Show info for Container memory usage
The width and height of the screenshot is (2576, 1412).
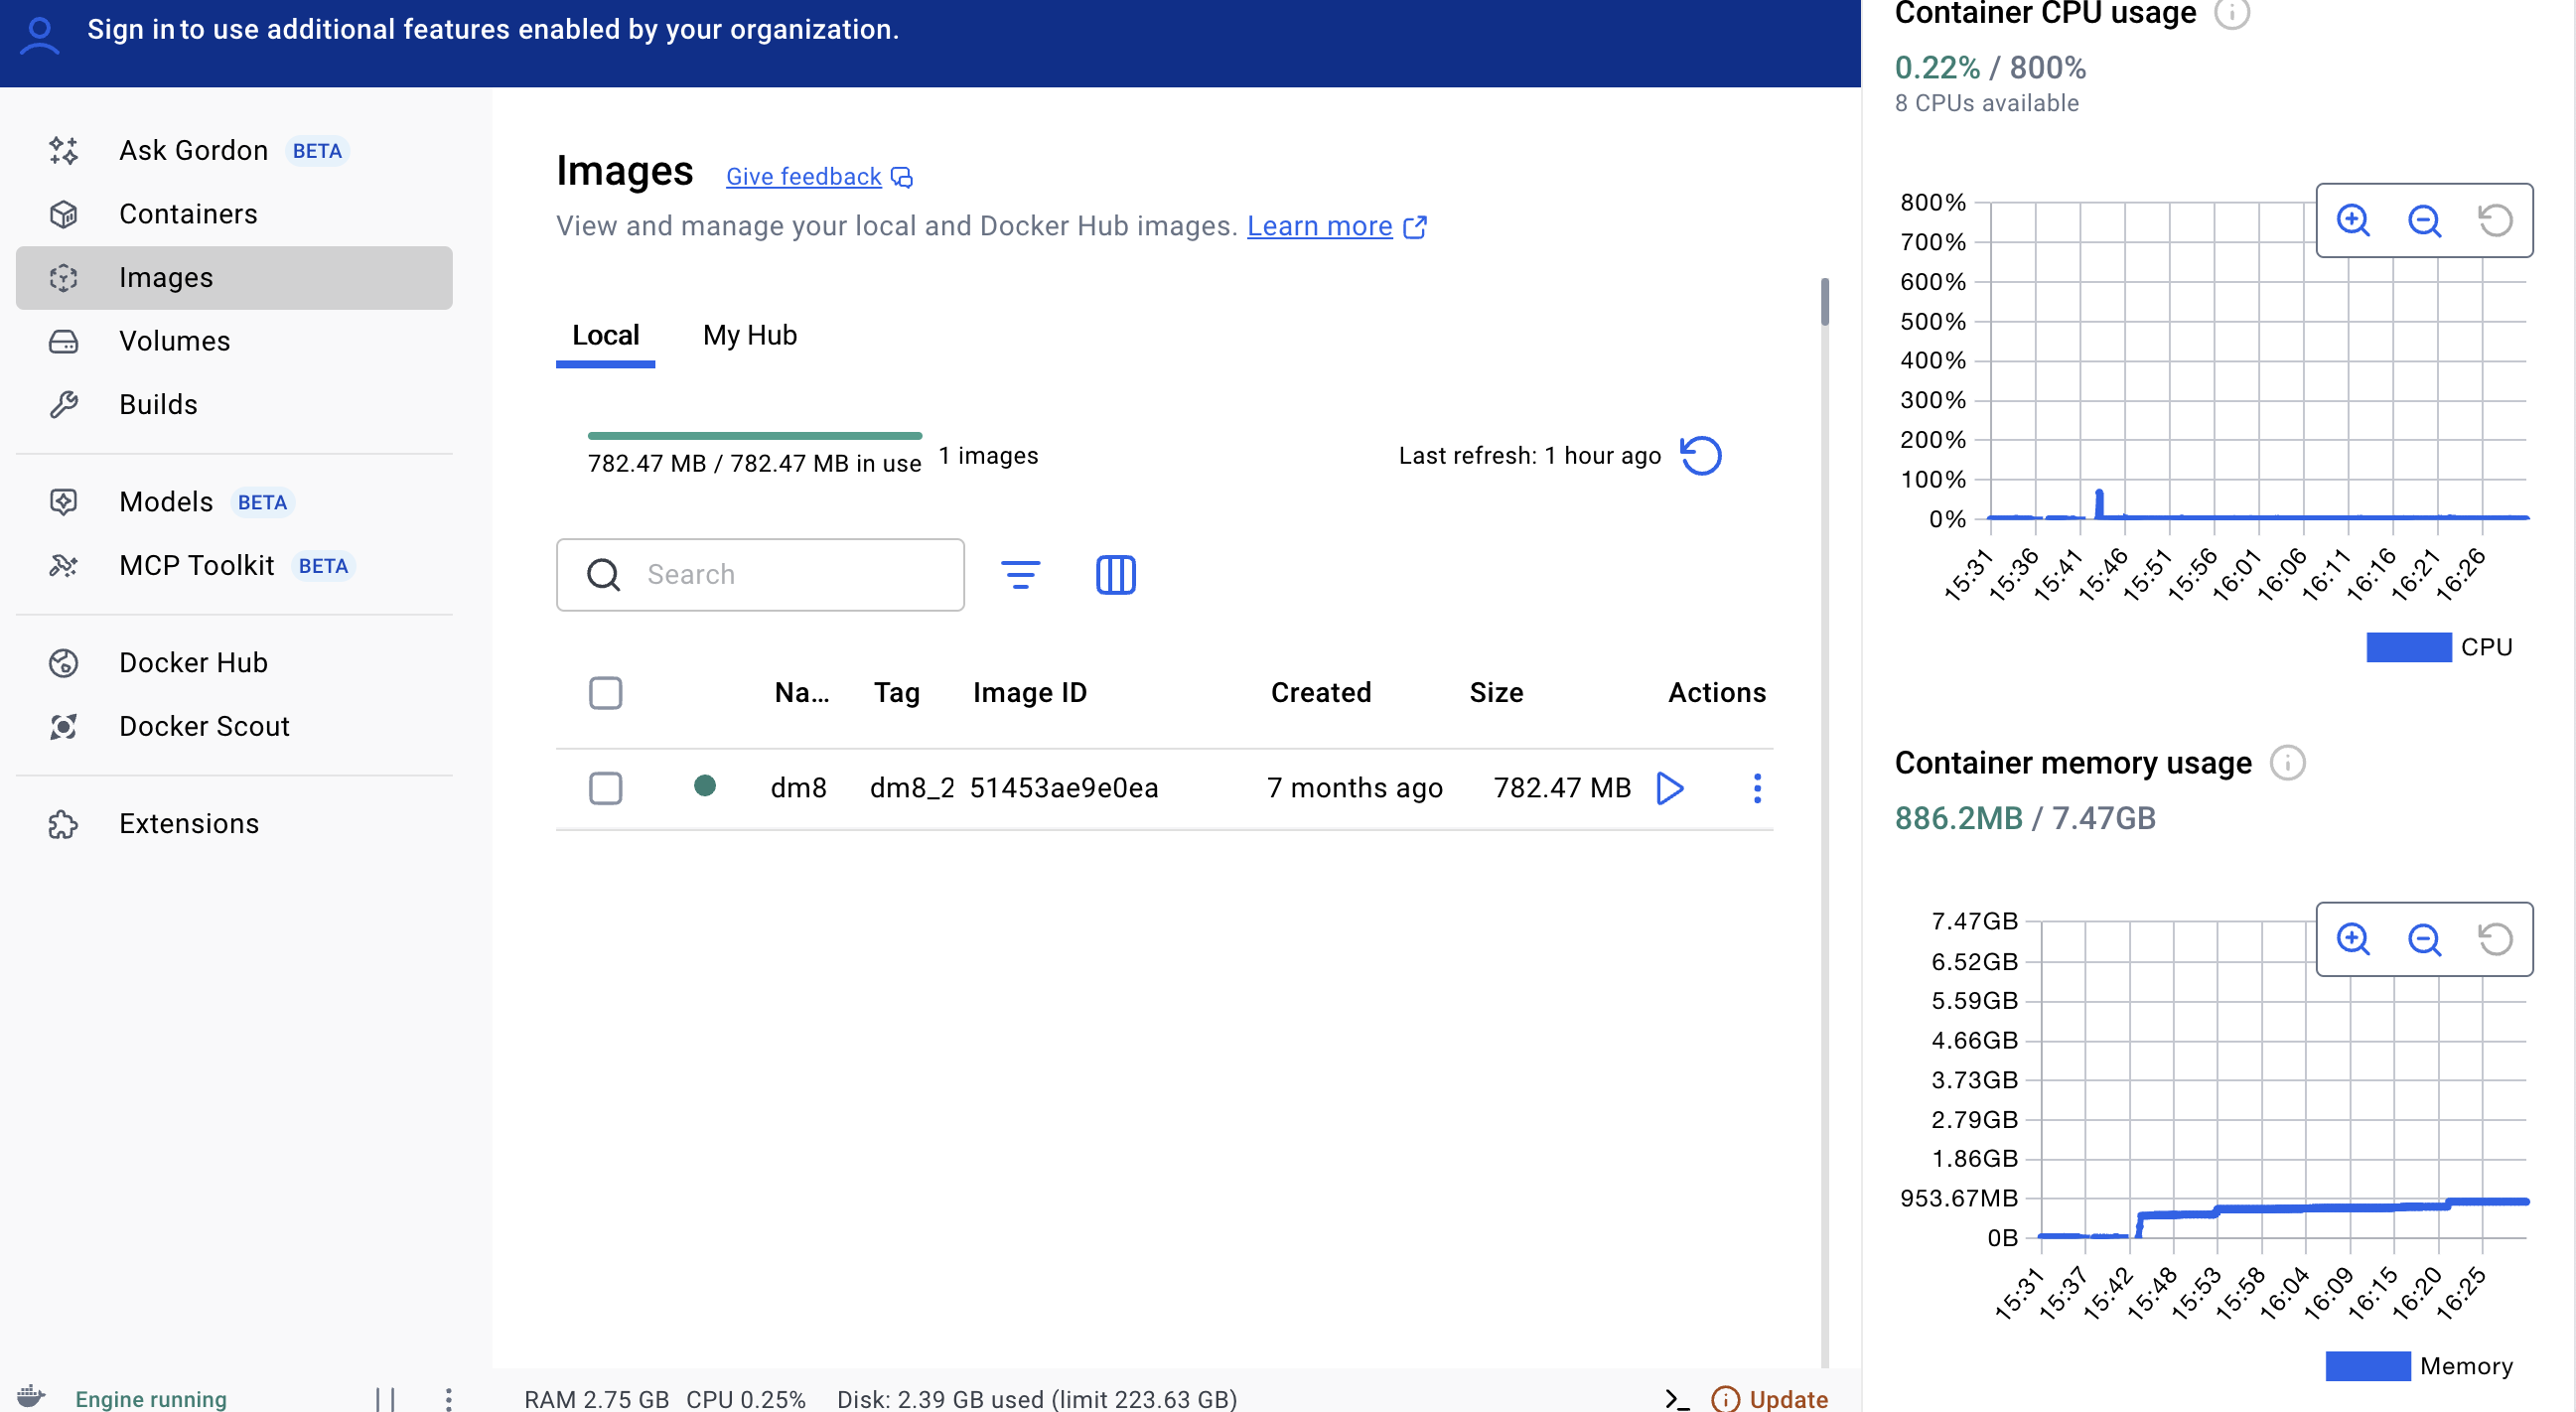coord(2287,763)
